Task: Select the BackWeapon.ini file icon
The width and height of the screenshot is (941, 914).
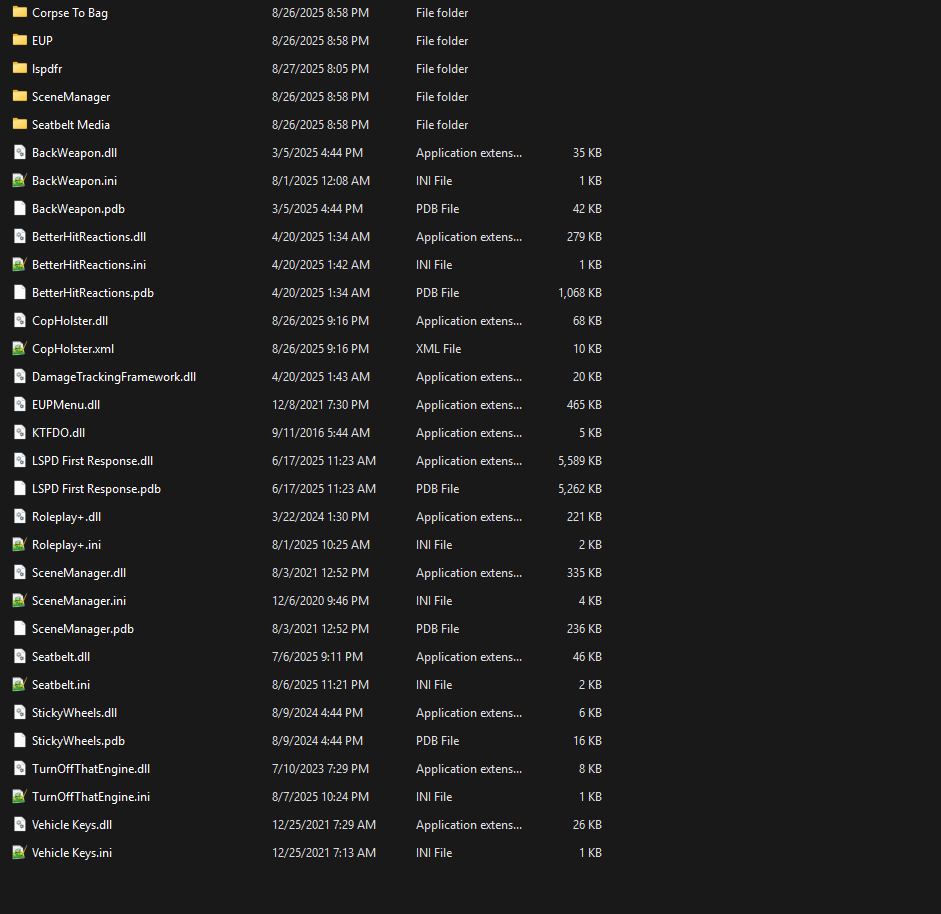Action: pyautogui.click(x=20, y=180)
